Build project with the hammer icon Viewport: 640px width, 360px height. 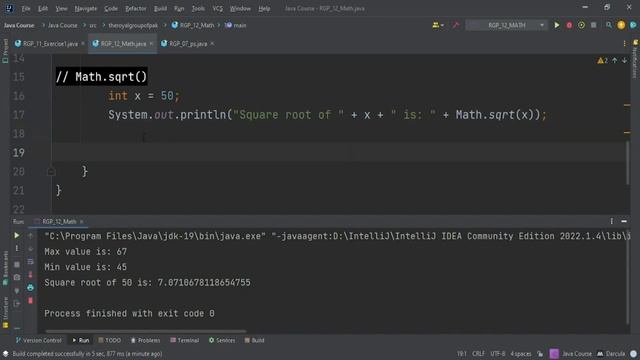456,25
